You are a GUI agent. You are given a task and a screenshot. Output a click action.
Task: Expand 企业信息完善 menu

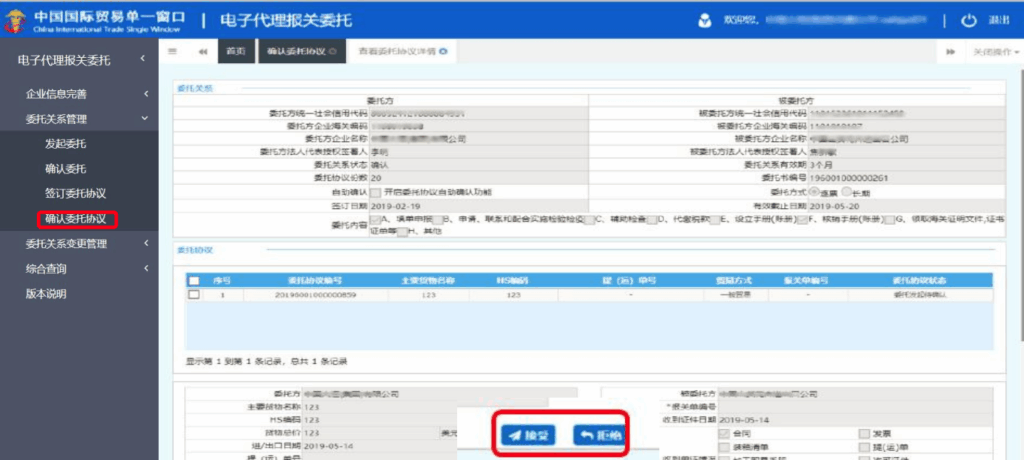79,94
